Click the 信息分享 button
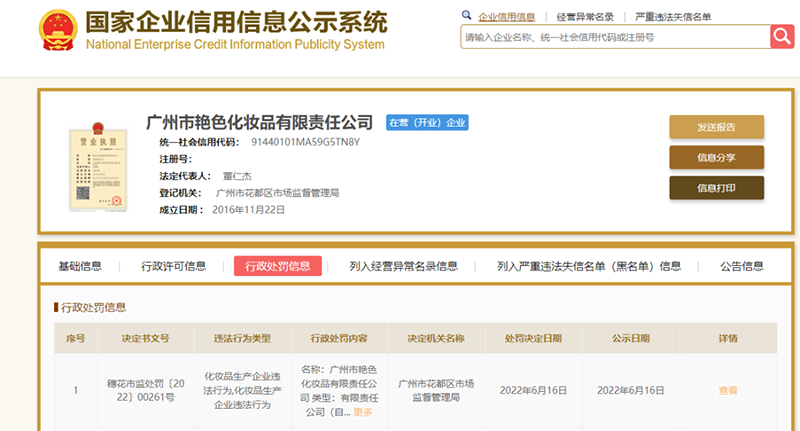The image size is (800, 431). 716,158
